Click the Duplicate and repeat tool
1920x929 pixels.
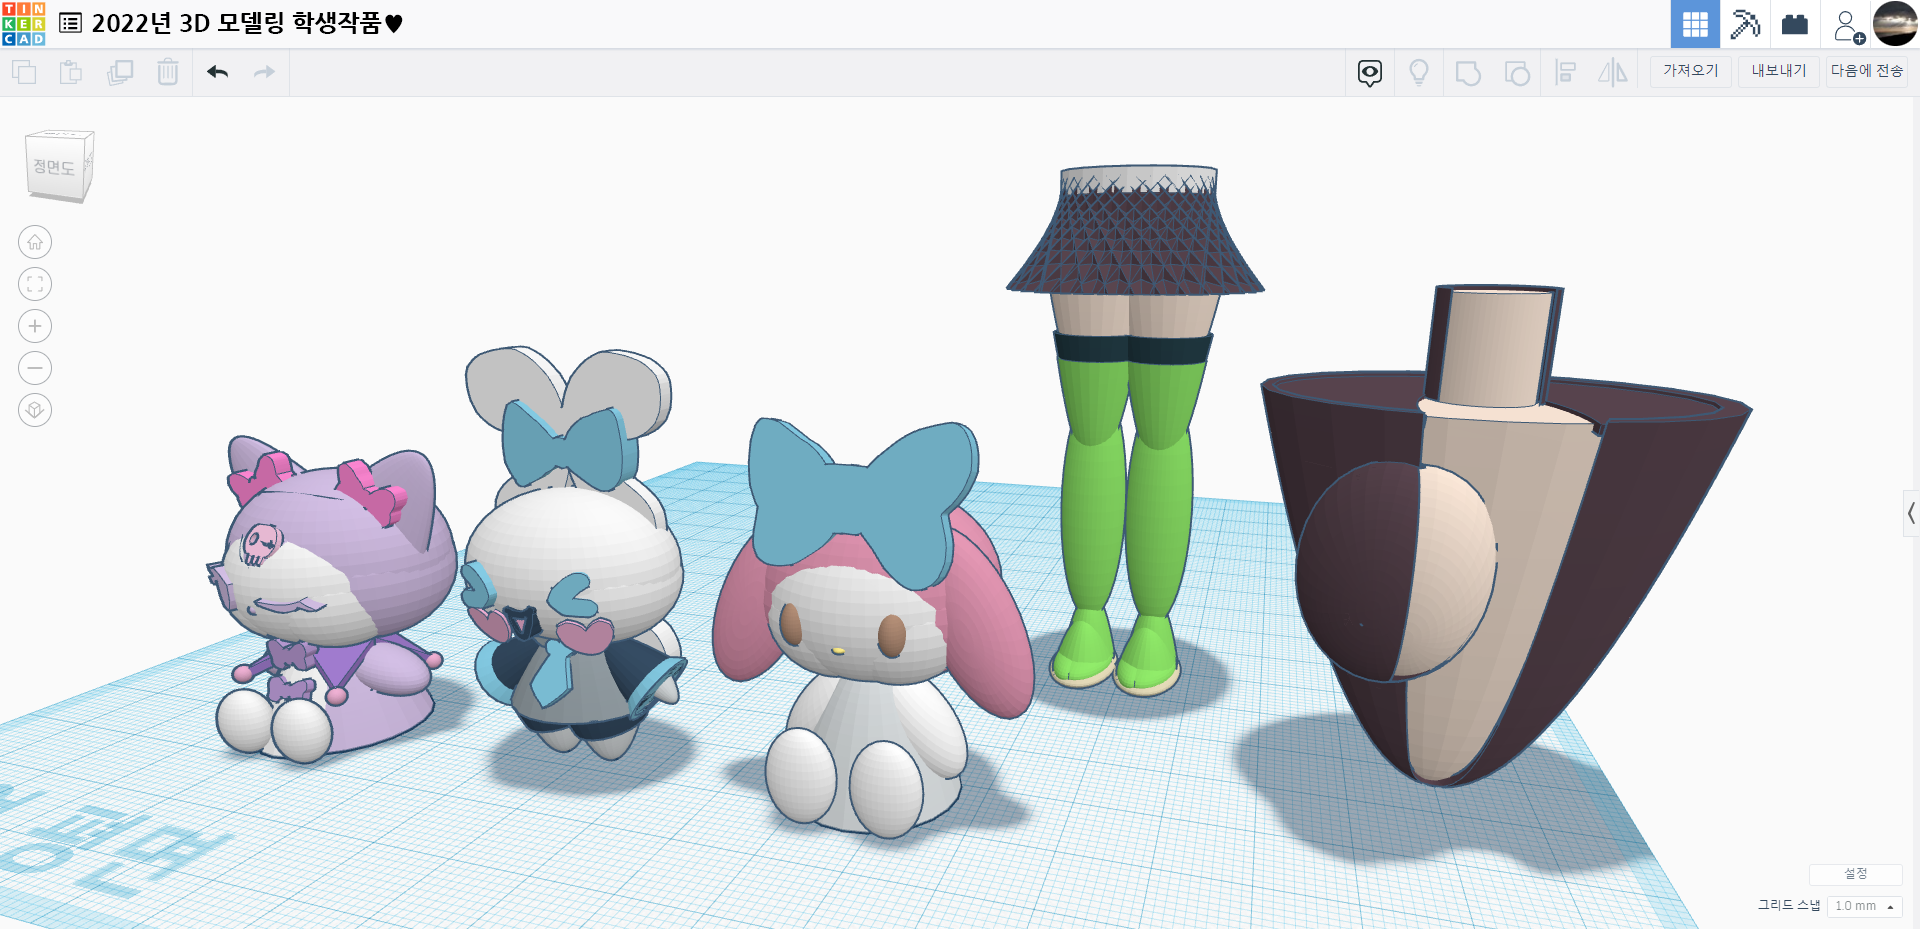coord(120,72)
